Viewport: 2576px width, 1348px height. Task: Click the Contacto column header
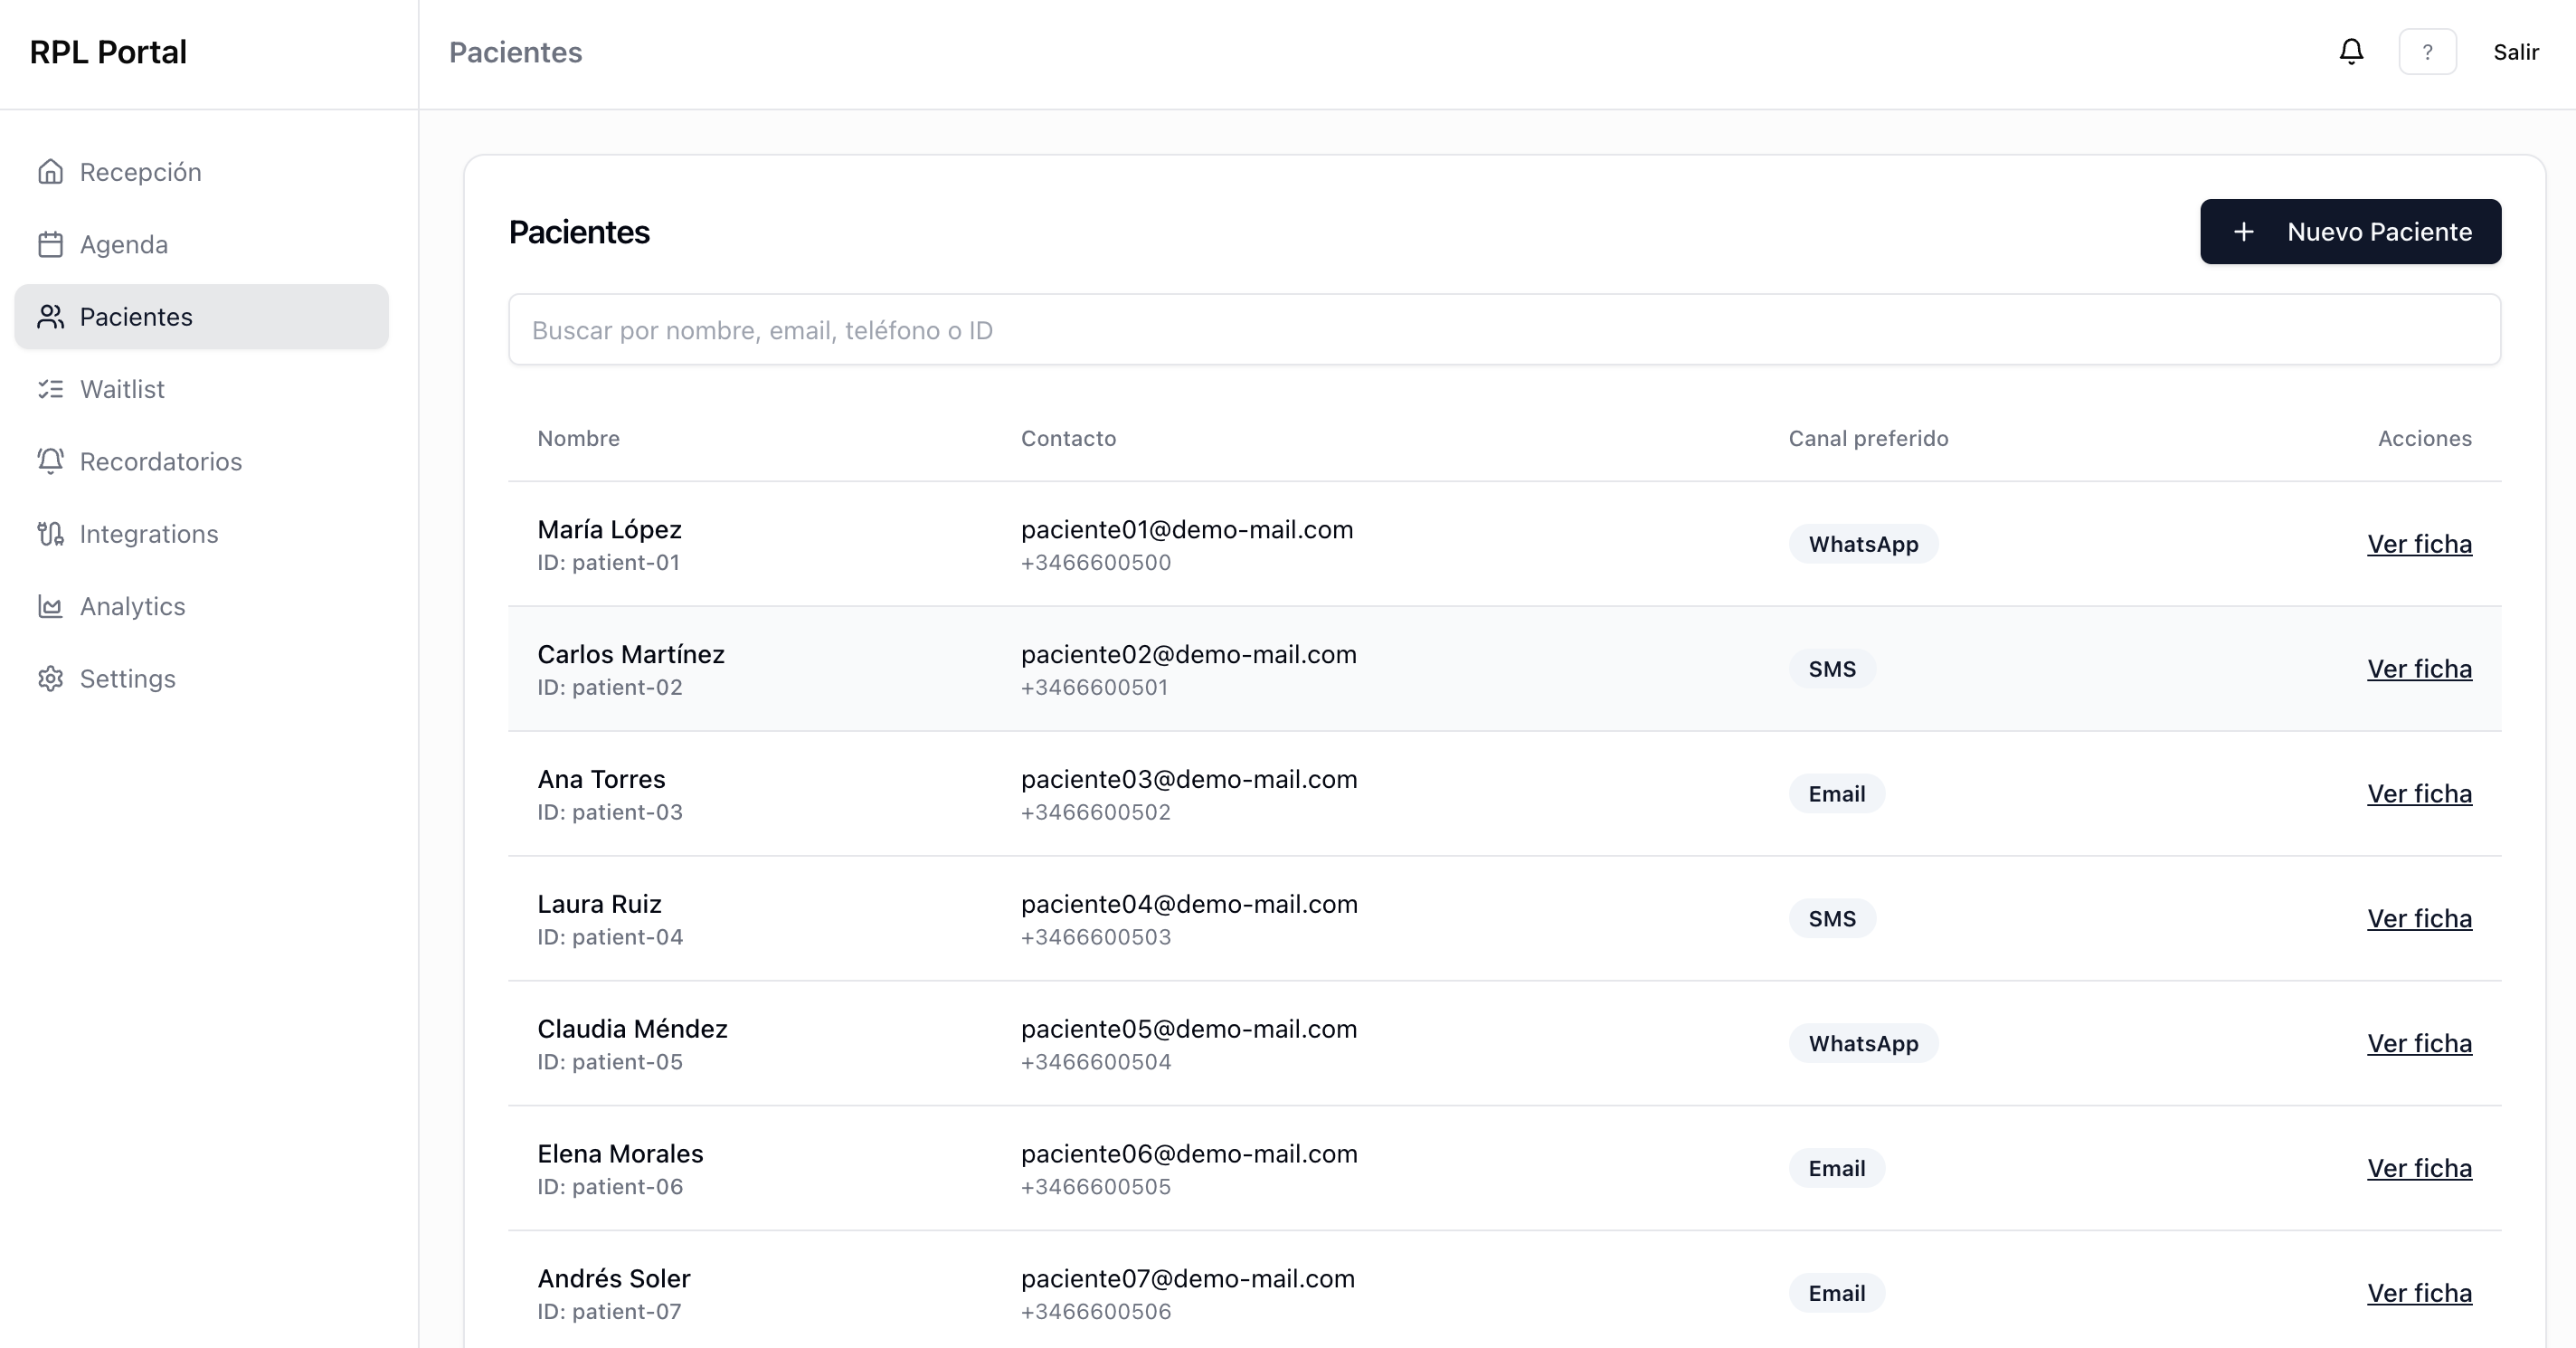1068,438
